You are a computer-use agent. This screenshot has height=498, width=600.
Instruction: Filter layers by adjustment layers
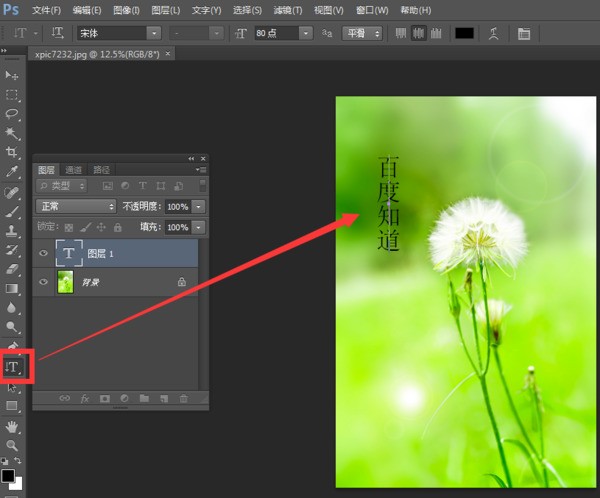pyautogui.click(x=125, y=186)
